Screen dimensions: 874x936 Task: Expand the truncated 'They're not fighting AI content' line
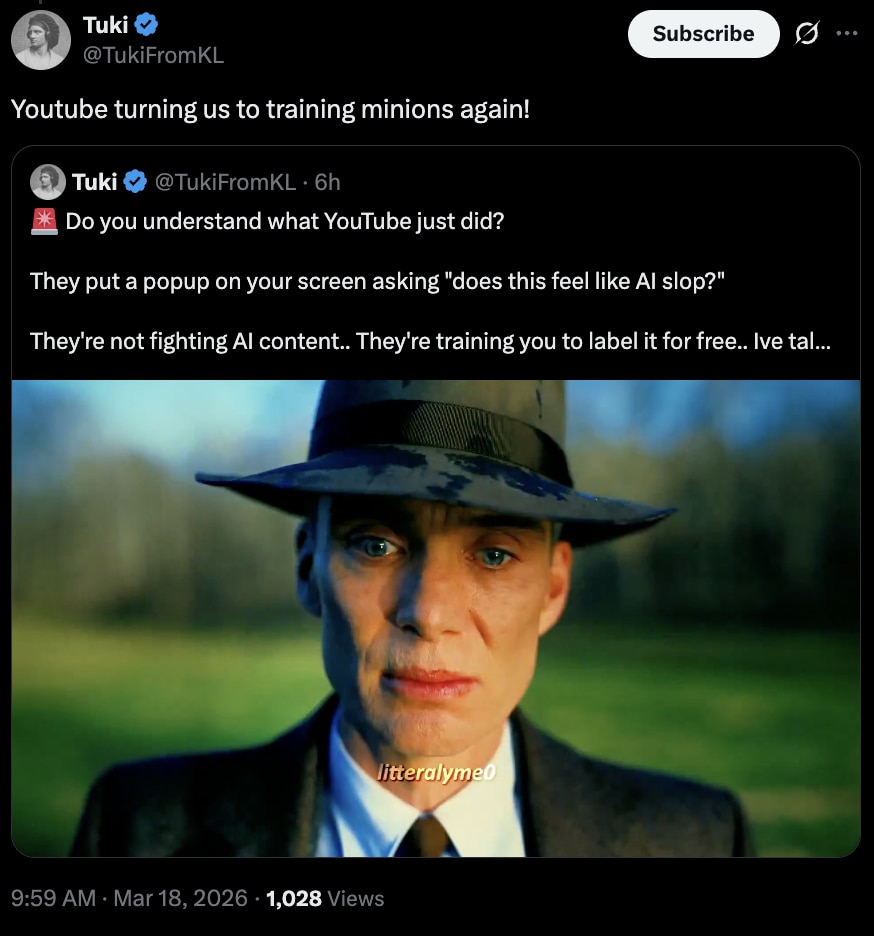[430, 341]
